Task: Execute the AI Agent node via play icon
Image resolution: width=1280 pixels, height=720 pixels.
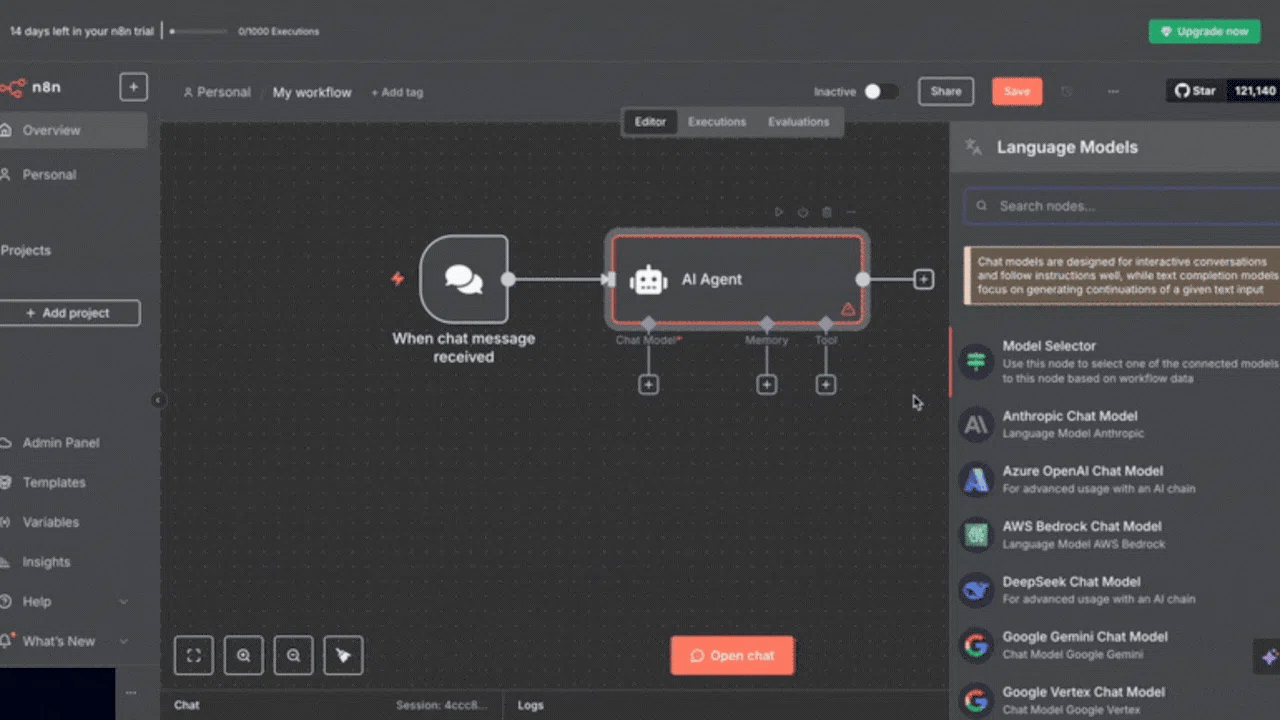Action: point(779,212)
